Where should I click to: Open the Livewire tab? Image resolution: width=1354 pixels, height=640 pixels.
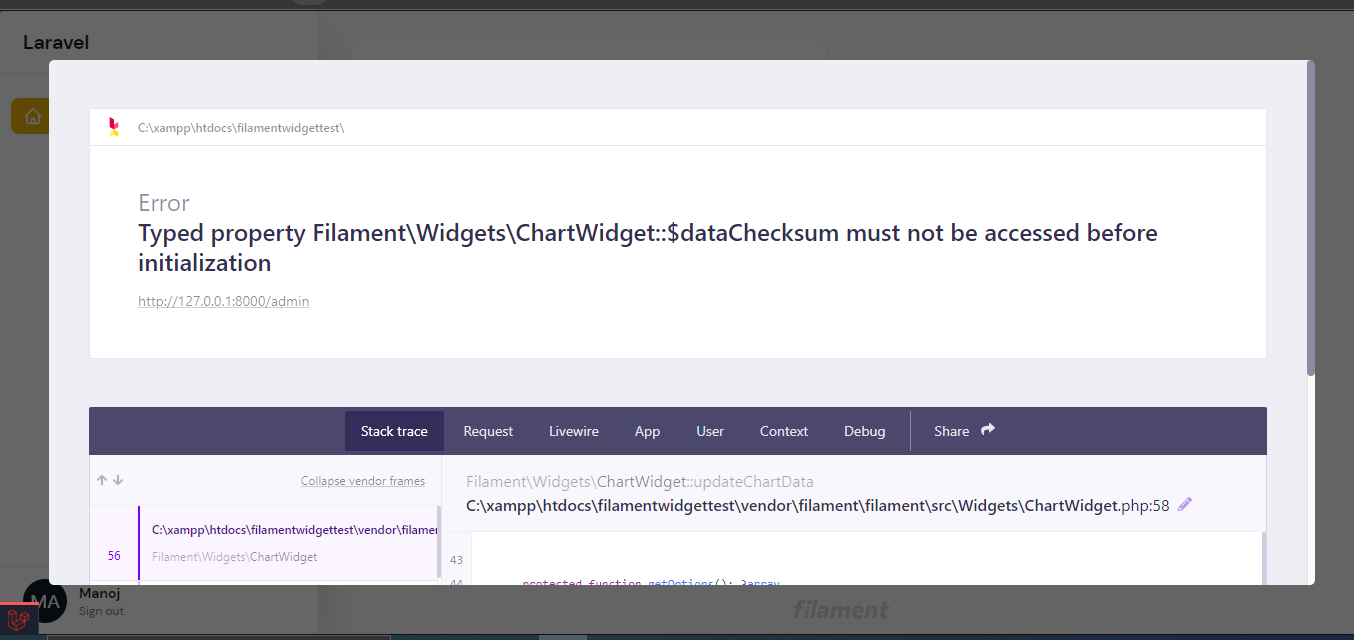(573, 431)
